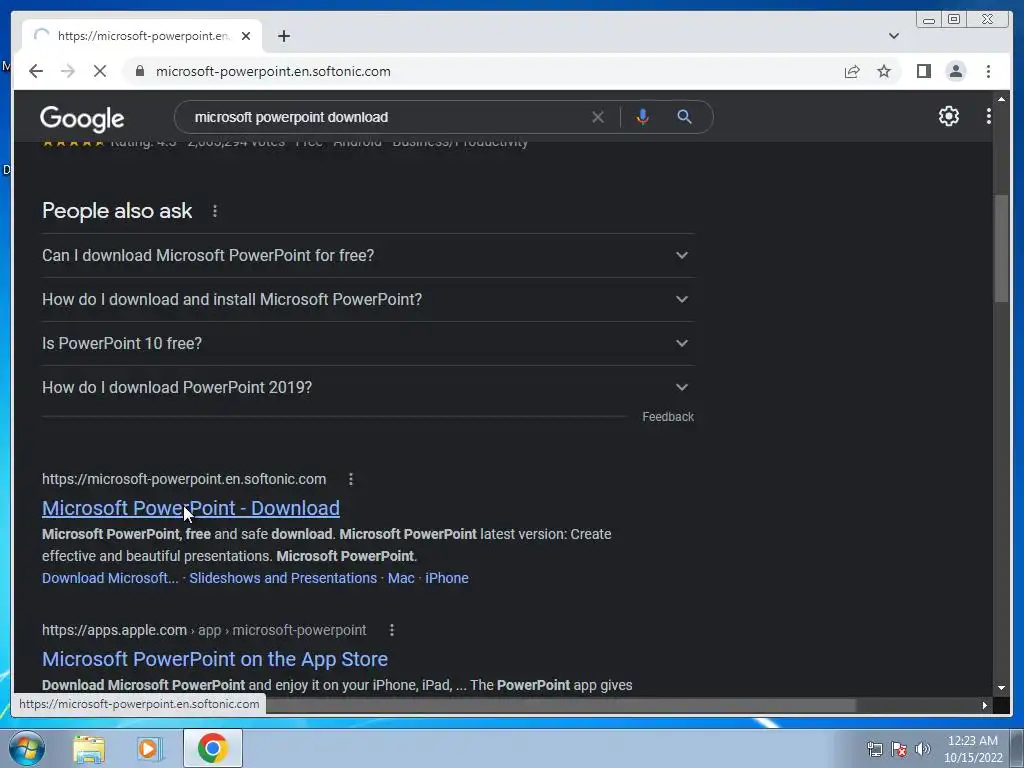Close the softonic tab

(246, 36)
